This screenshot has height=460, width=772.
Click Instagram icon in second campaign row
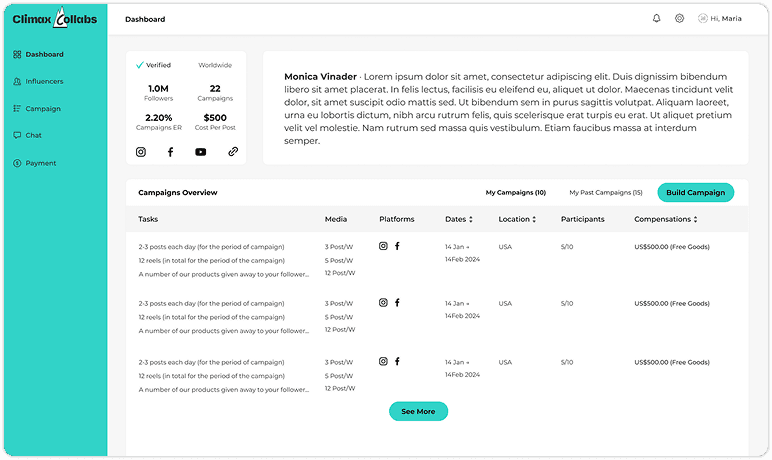(x=383, y=302)
